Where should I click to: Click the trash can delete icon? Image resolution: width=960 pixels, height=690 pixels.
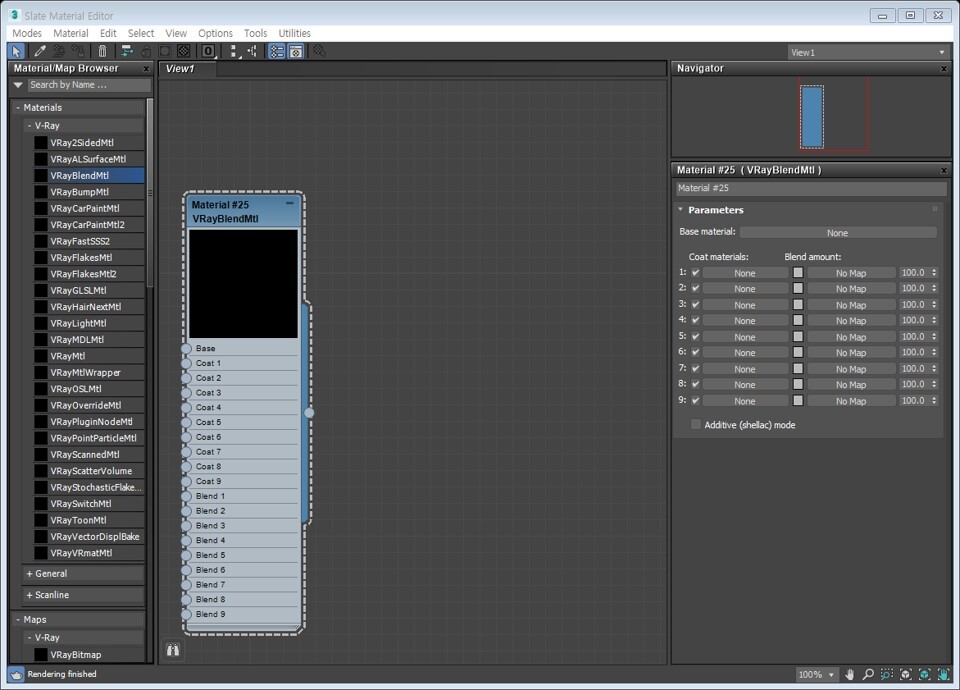[x=102, y=51]
